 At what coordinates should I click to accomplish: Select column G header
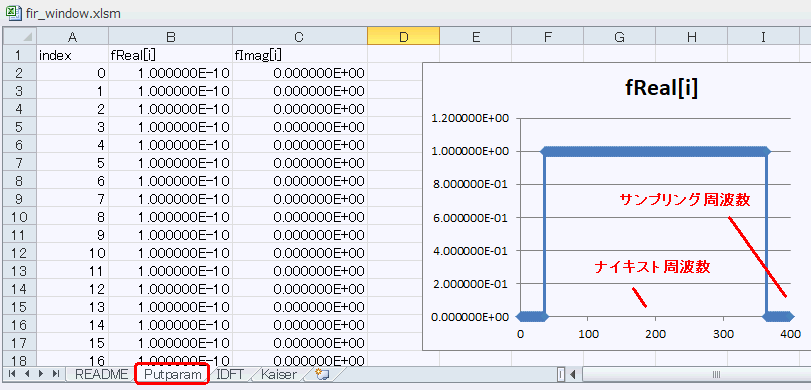pos(619,36)
